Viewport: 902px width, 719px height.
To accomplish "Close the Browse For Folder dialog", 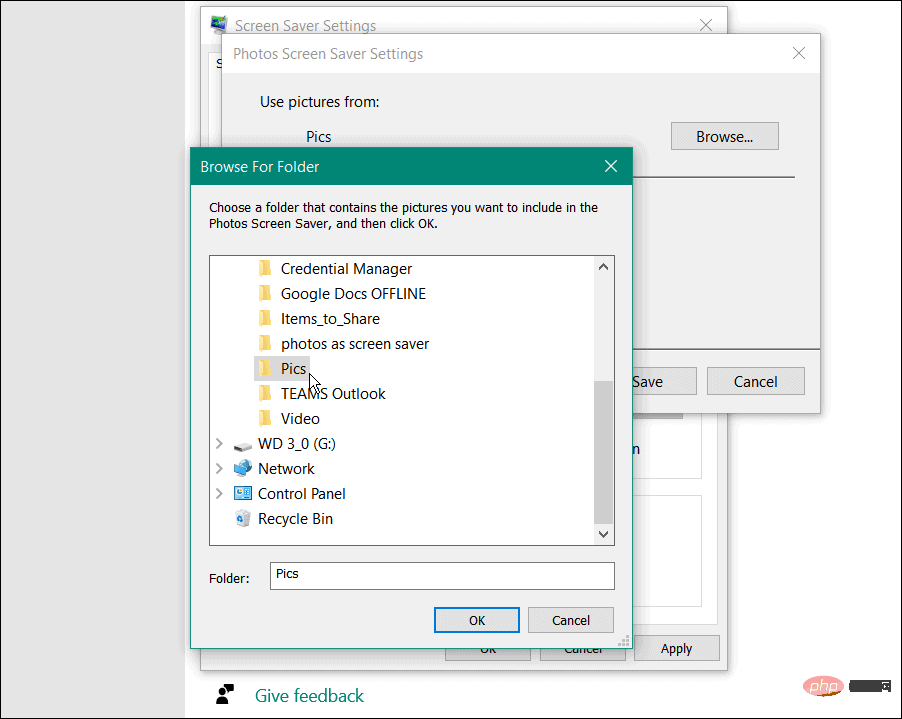I will click(611, 166).
